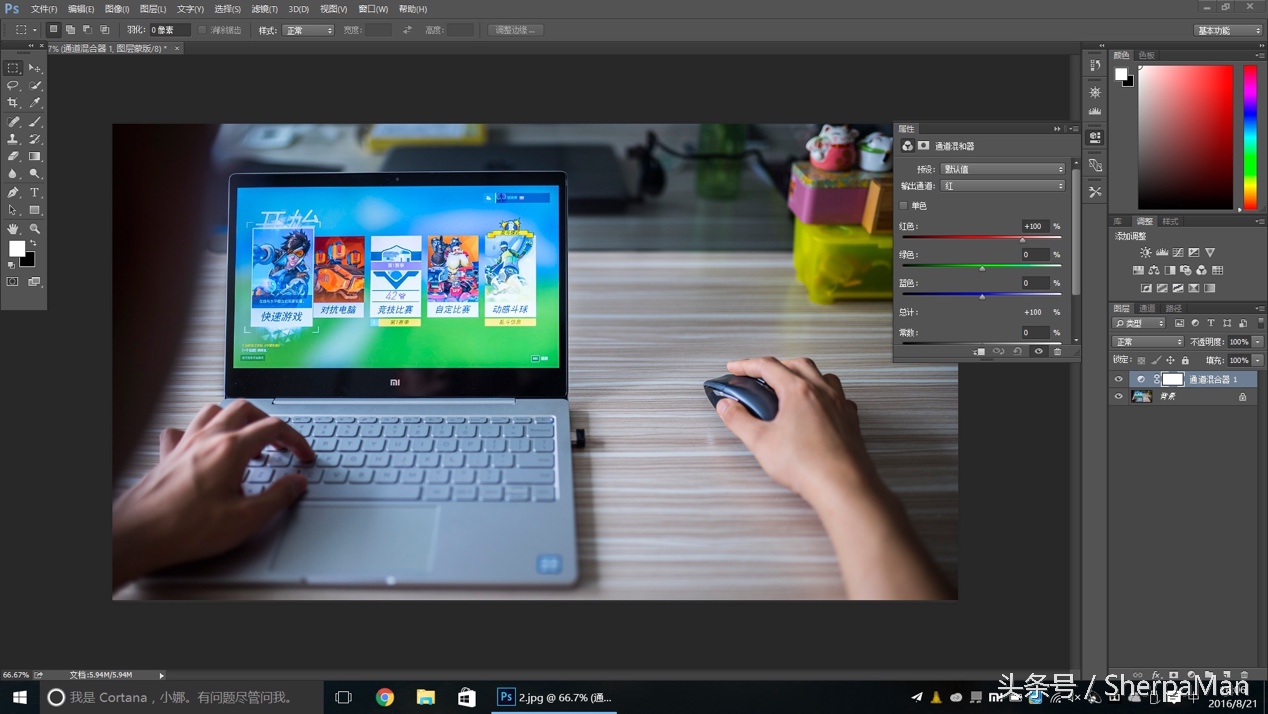The width and height of the screenshot is (1268, 714).
Task: Select the Eraser tool
Action: 13,157
